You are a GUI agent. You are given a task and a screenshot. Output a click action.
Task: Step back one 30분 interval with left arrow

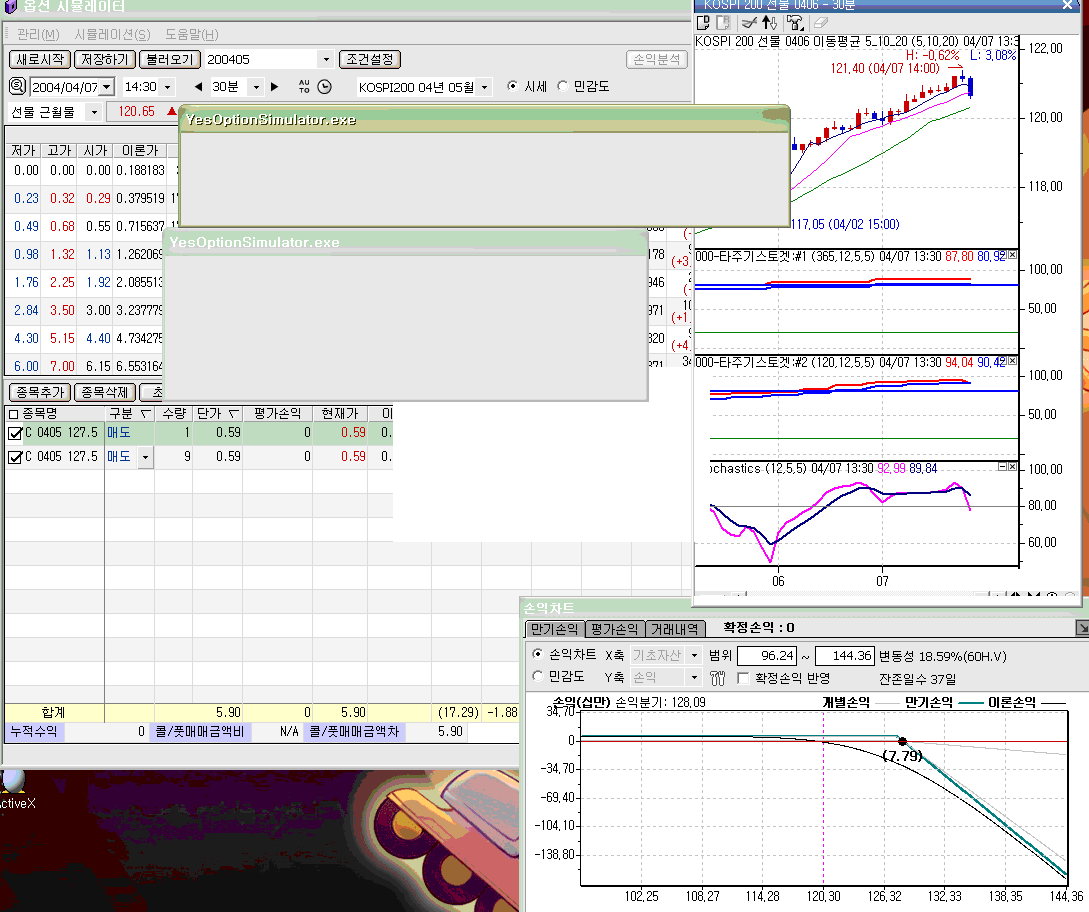198,87
